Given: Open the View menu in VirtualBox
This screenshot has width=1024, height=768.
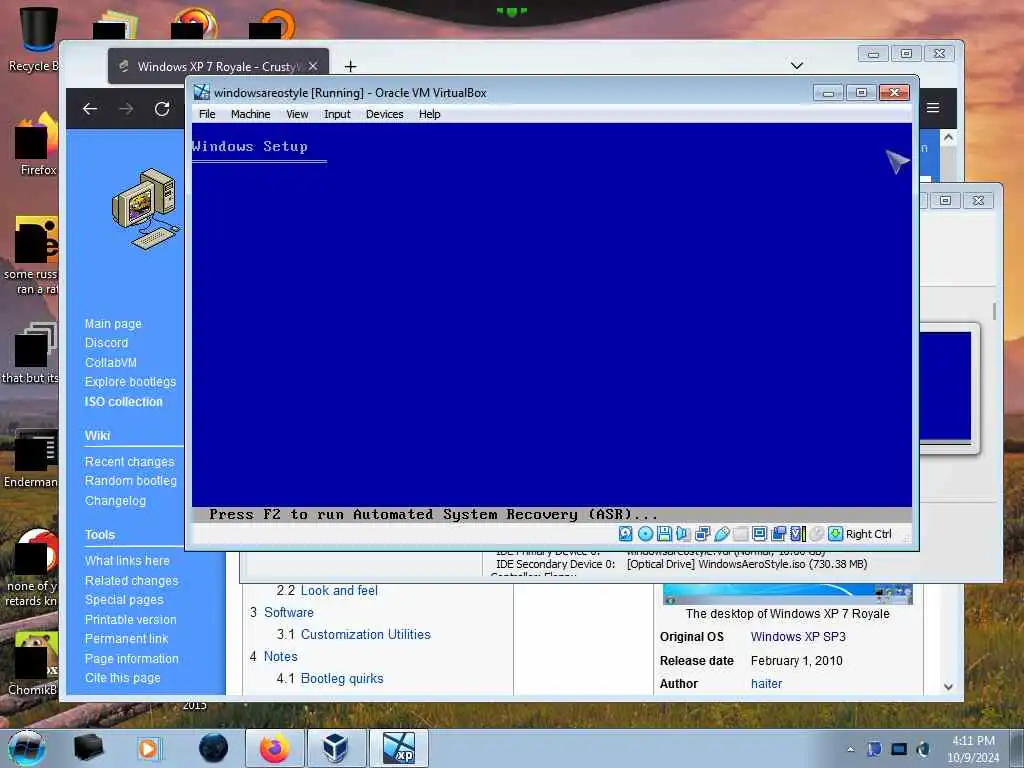Looking at the screenshot, I should 296,114.
